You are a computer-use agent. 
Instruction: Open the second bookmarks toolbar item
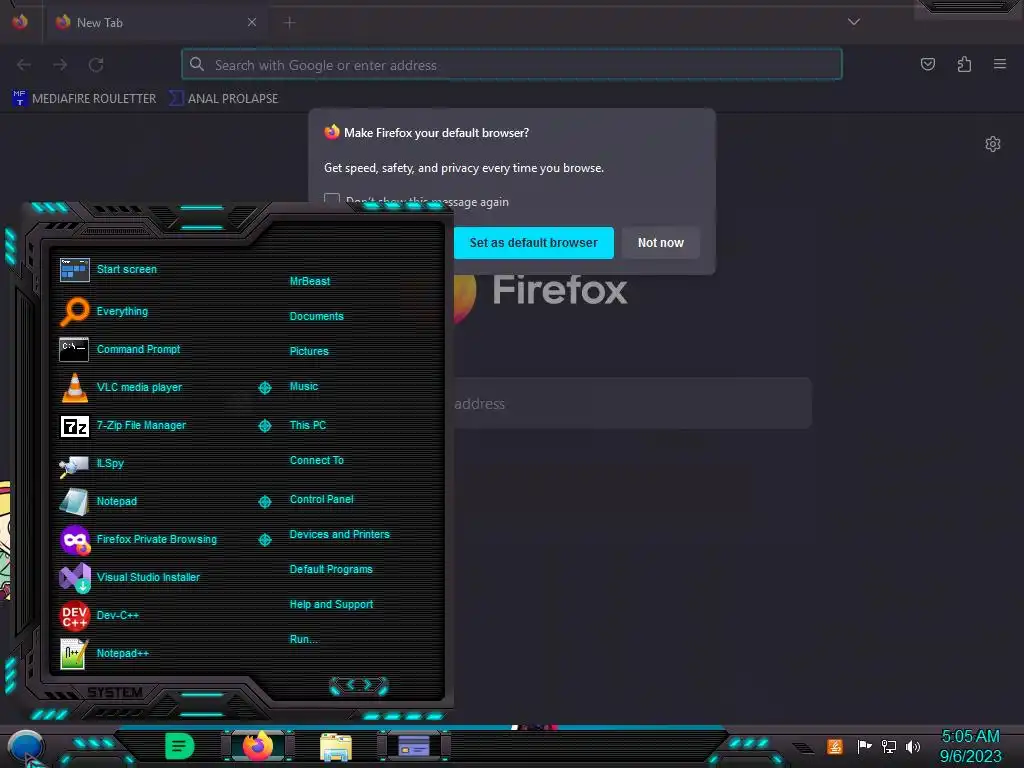click(224, 99)
